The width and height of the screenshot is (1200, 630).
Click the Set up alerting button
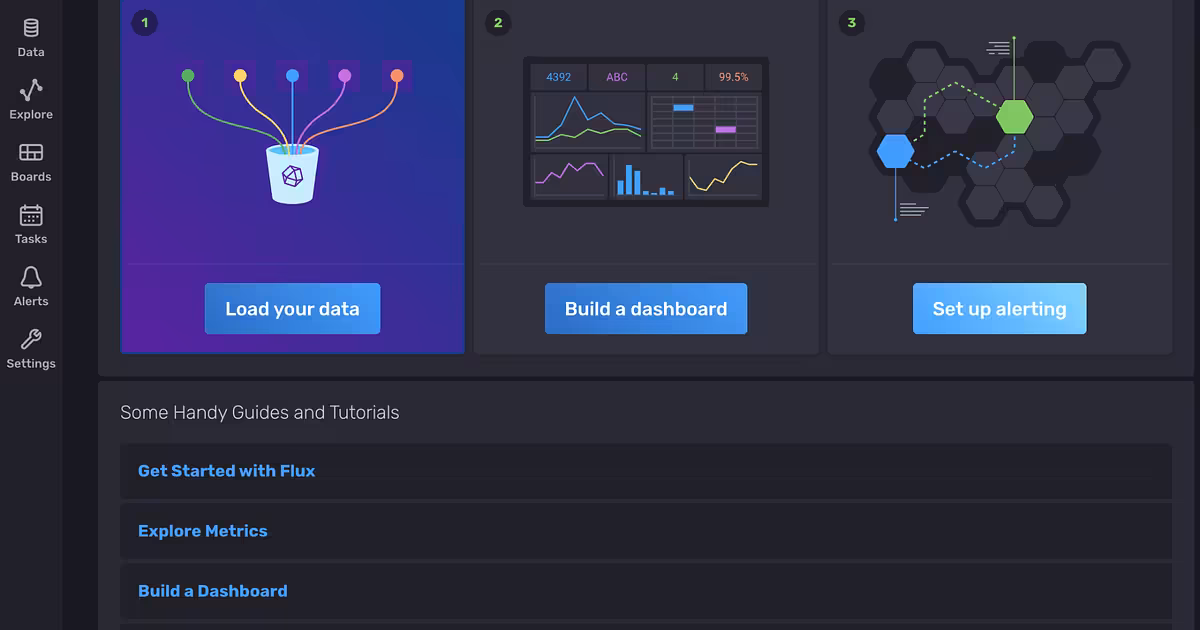999,309
